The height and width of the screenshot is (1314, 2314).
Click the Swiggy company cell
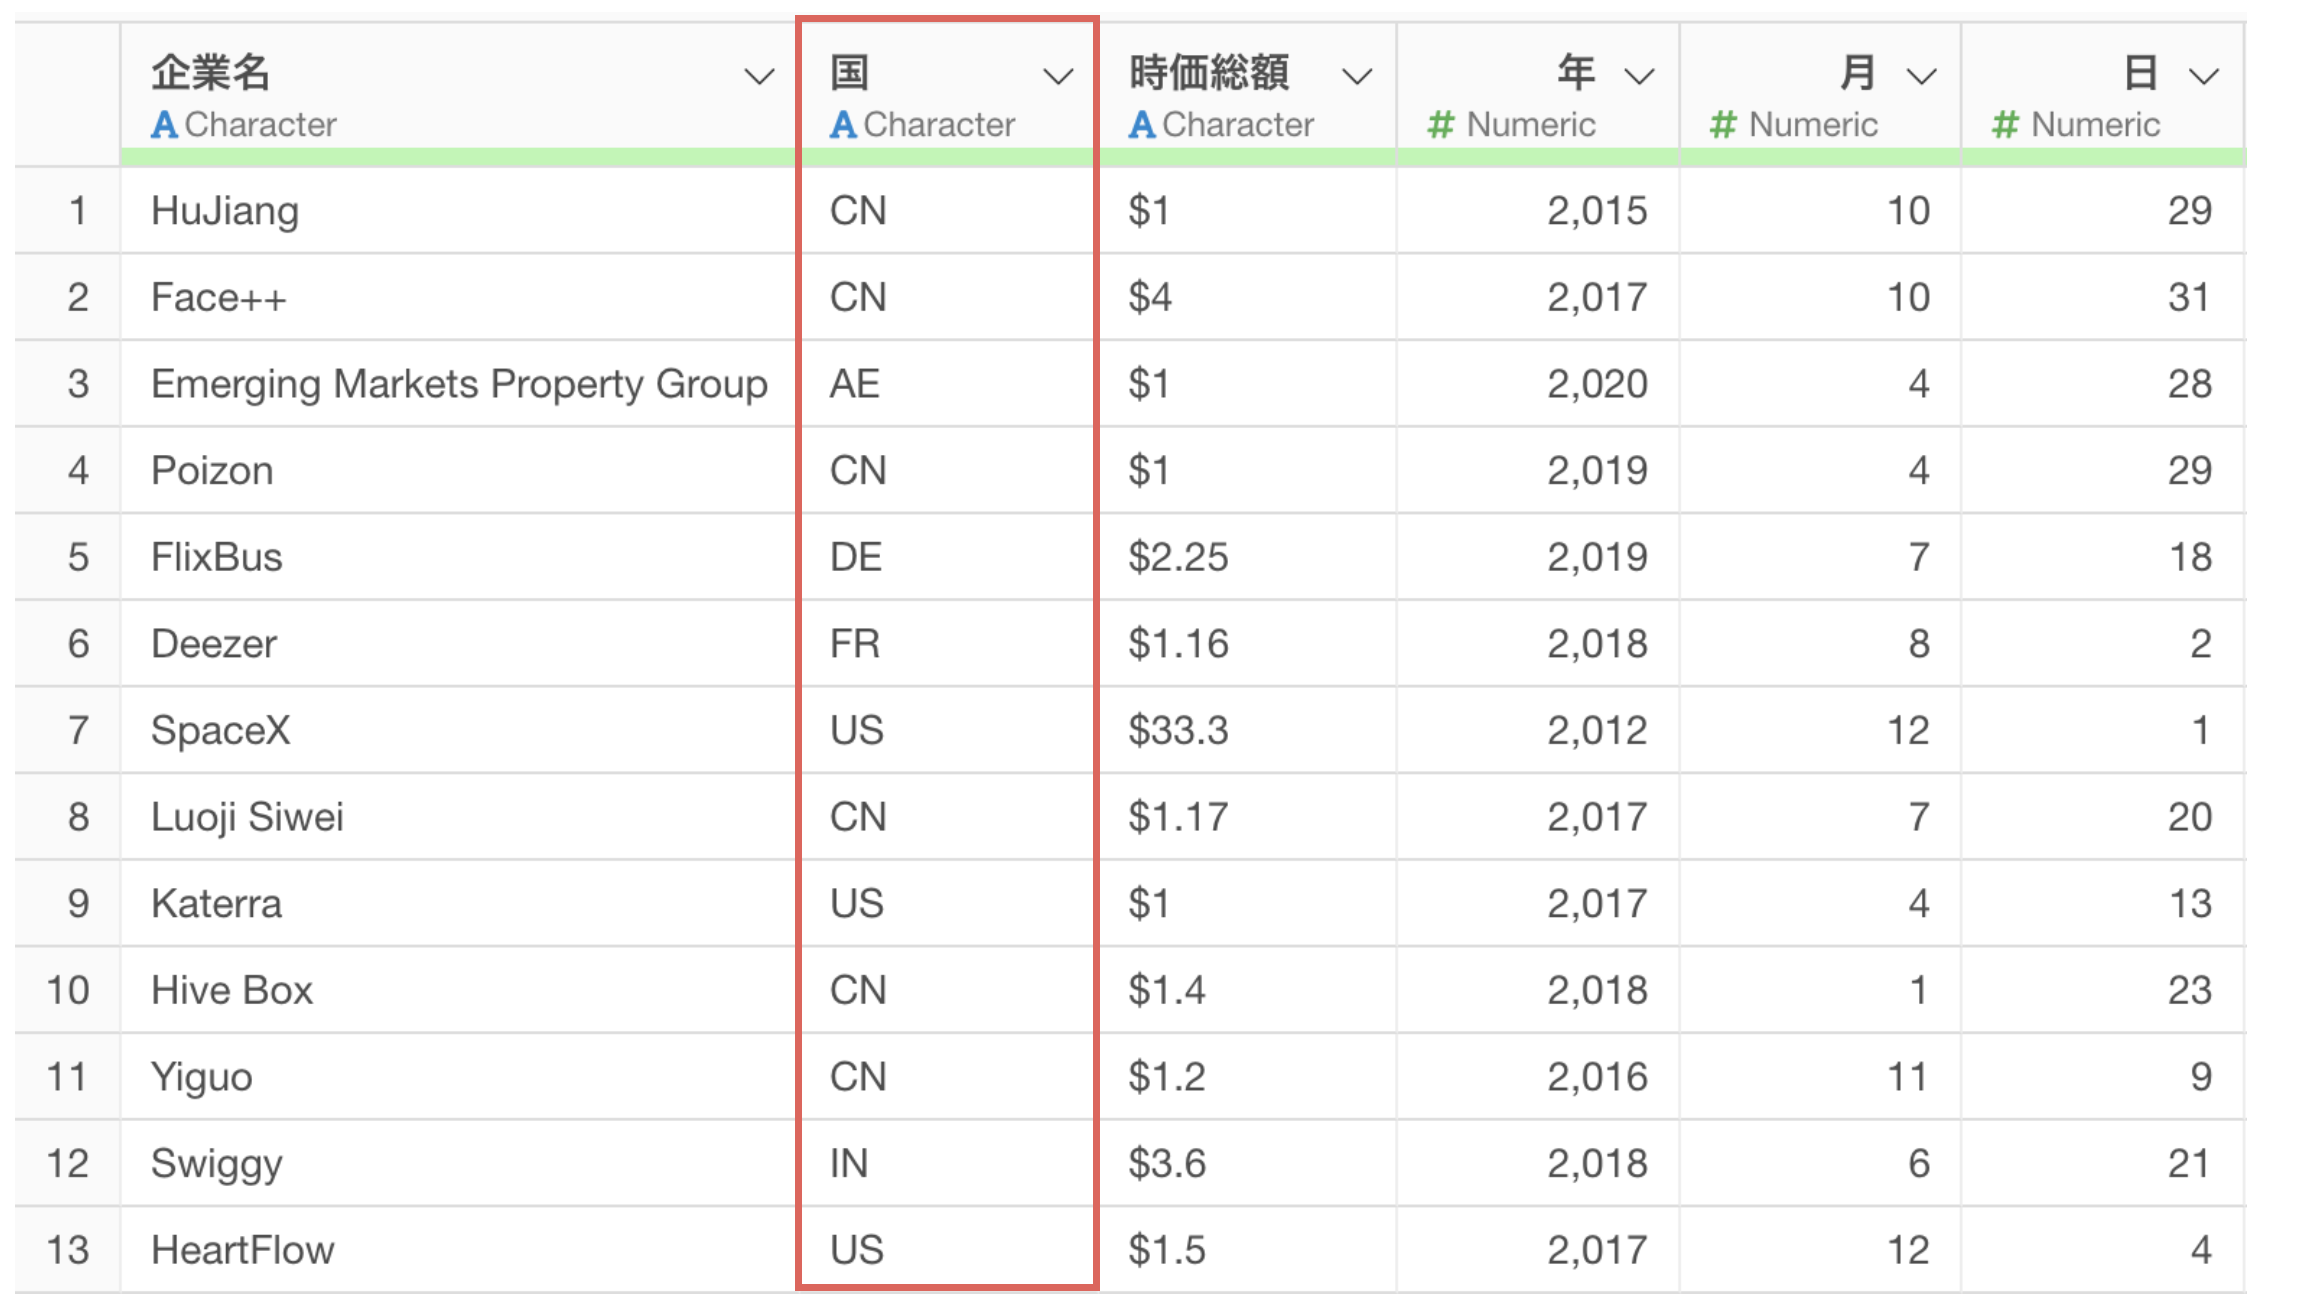pos(458,1164)
